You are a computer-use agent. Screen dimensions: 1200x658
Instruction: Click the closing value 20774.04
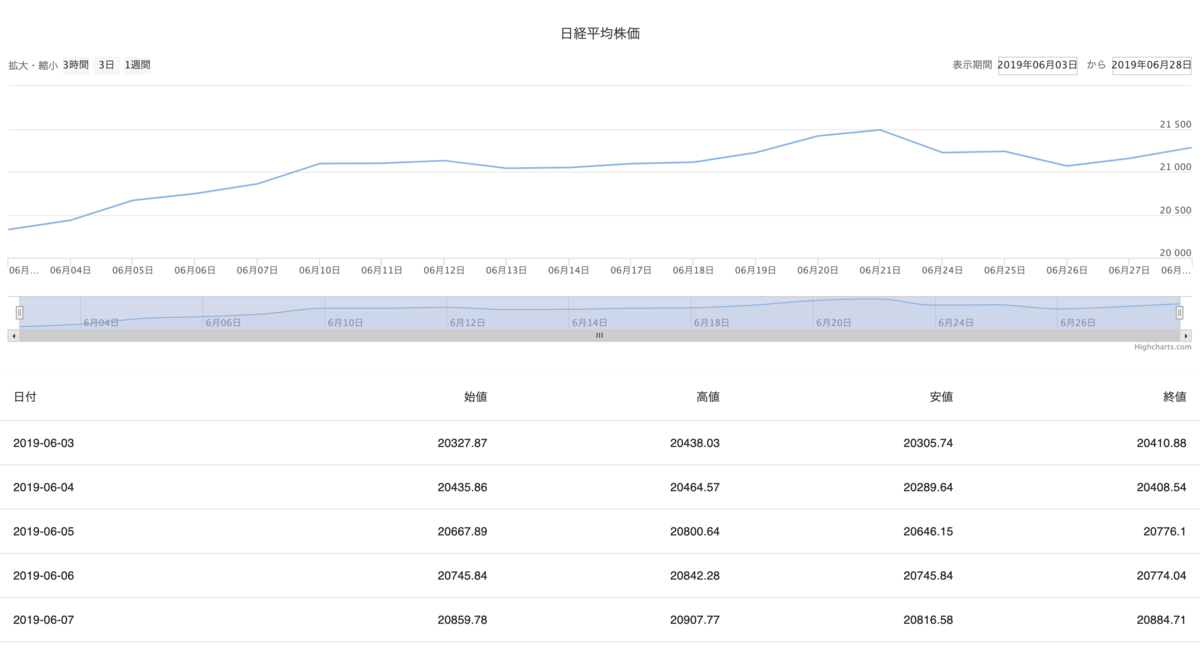coord(1161,575)
